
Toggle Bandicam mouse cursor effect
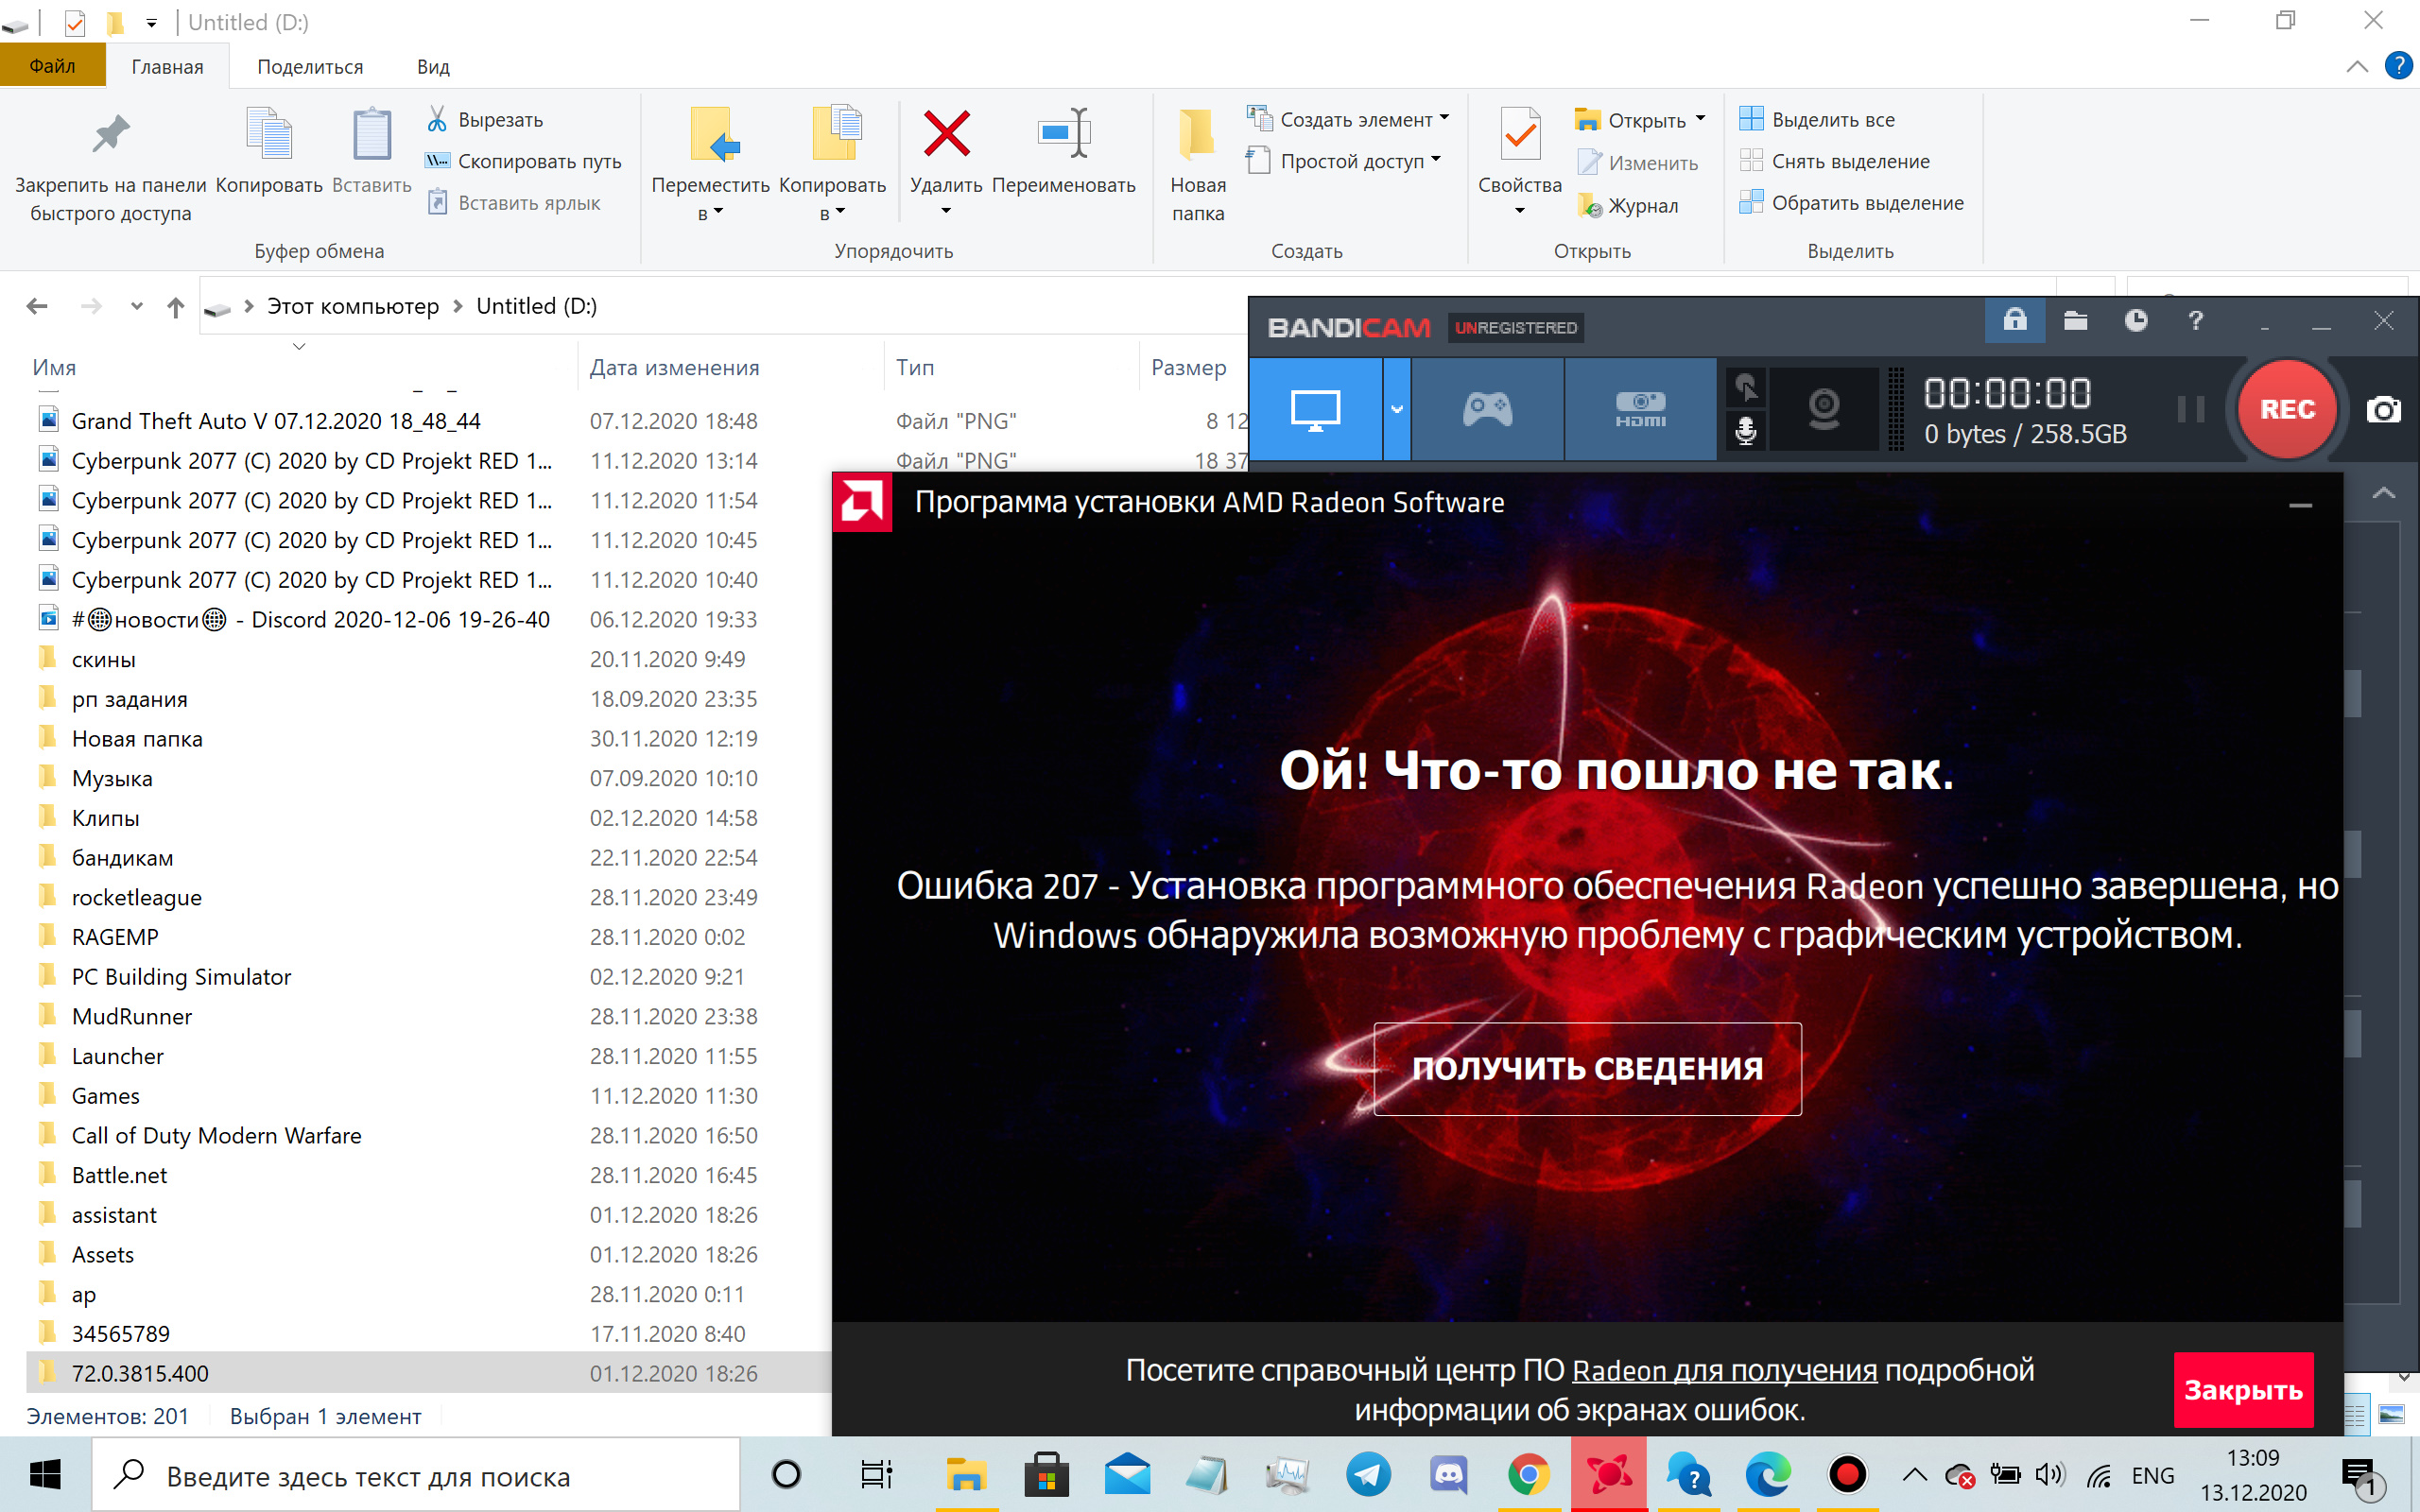point(1745,387)
